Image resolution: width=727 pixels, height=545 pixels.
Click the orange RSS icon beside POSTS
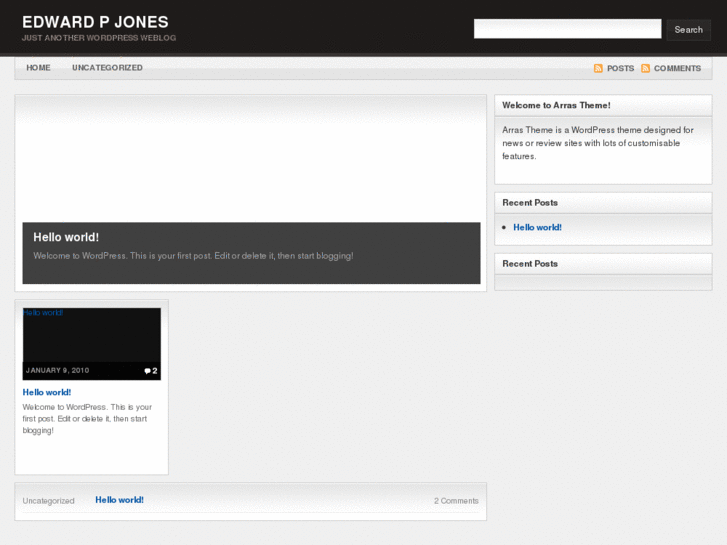click(598, 69)
